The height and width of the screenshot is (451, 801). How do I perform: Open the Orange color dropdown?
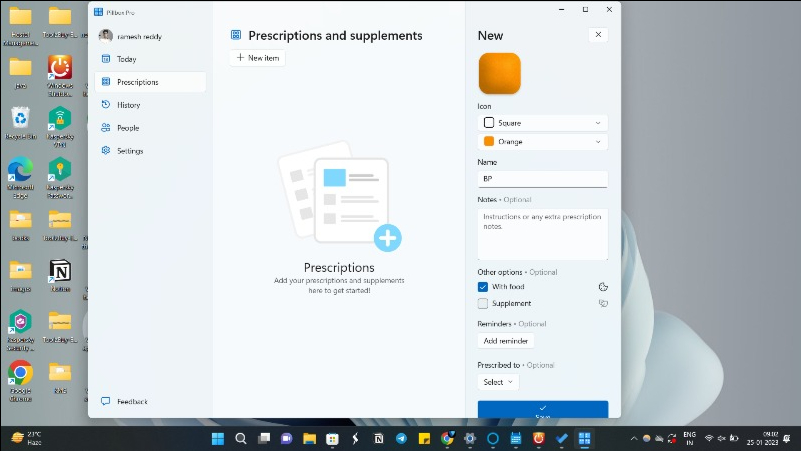point(542,142)
